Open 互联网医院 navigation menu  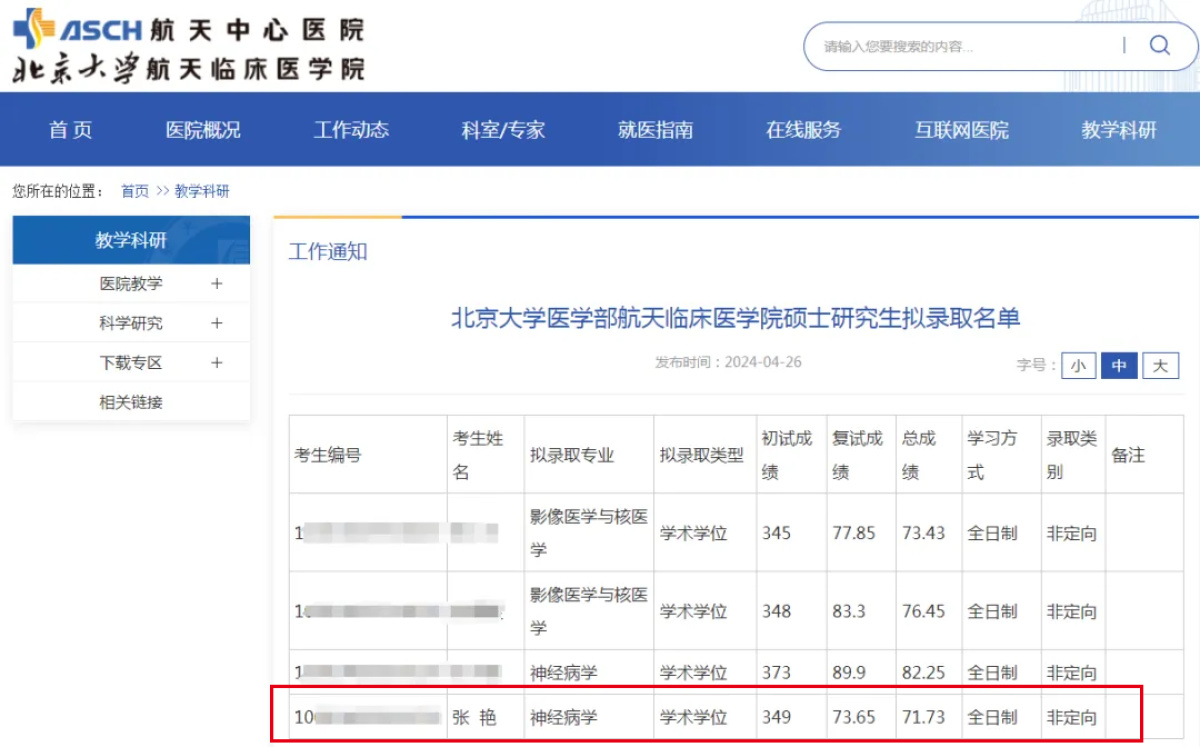click(x=961, y=130)
